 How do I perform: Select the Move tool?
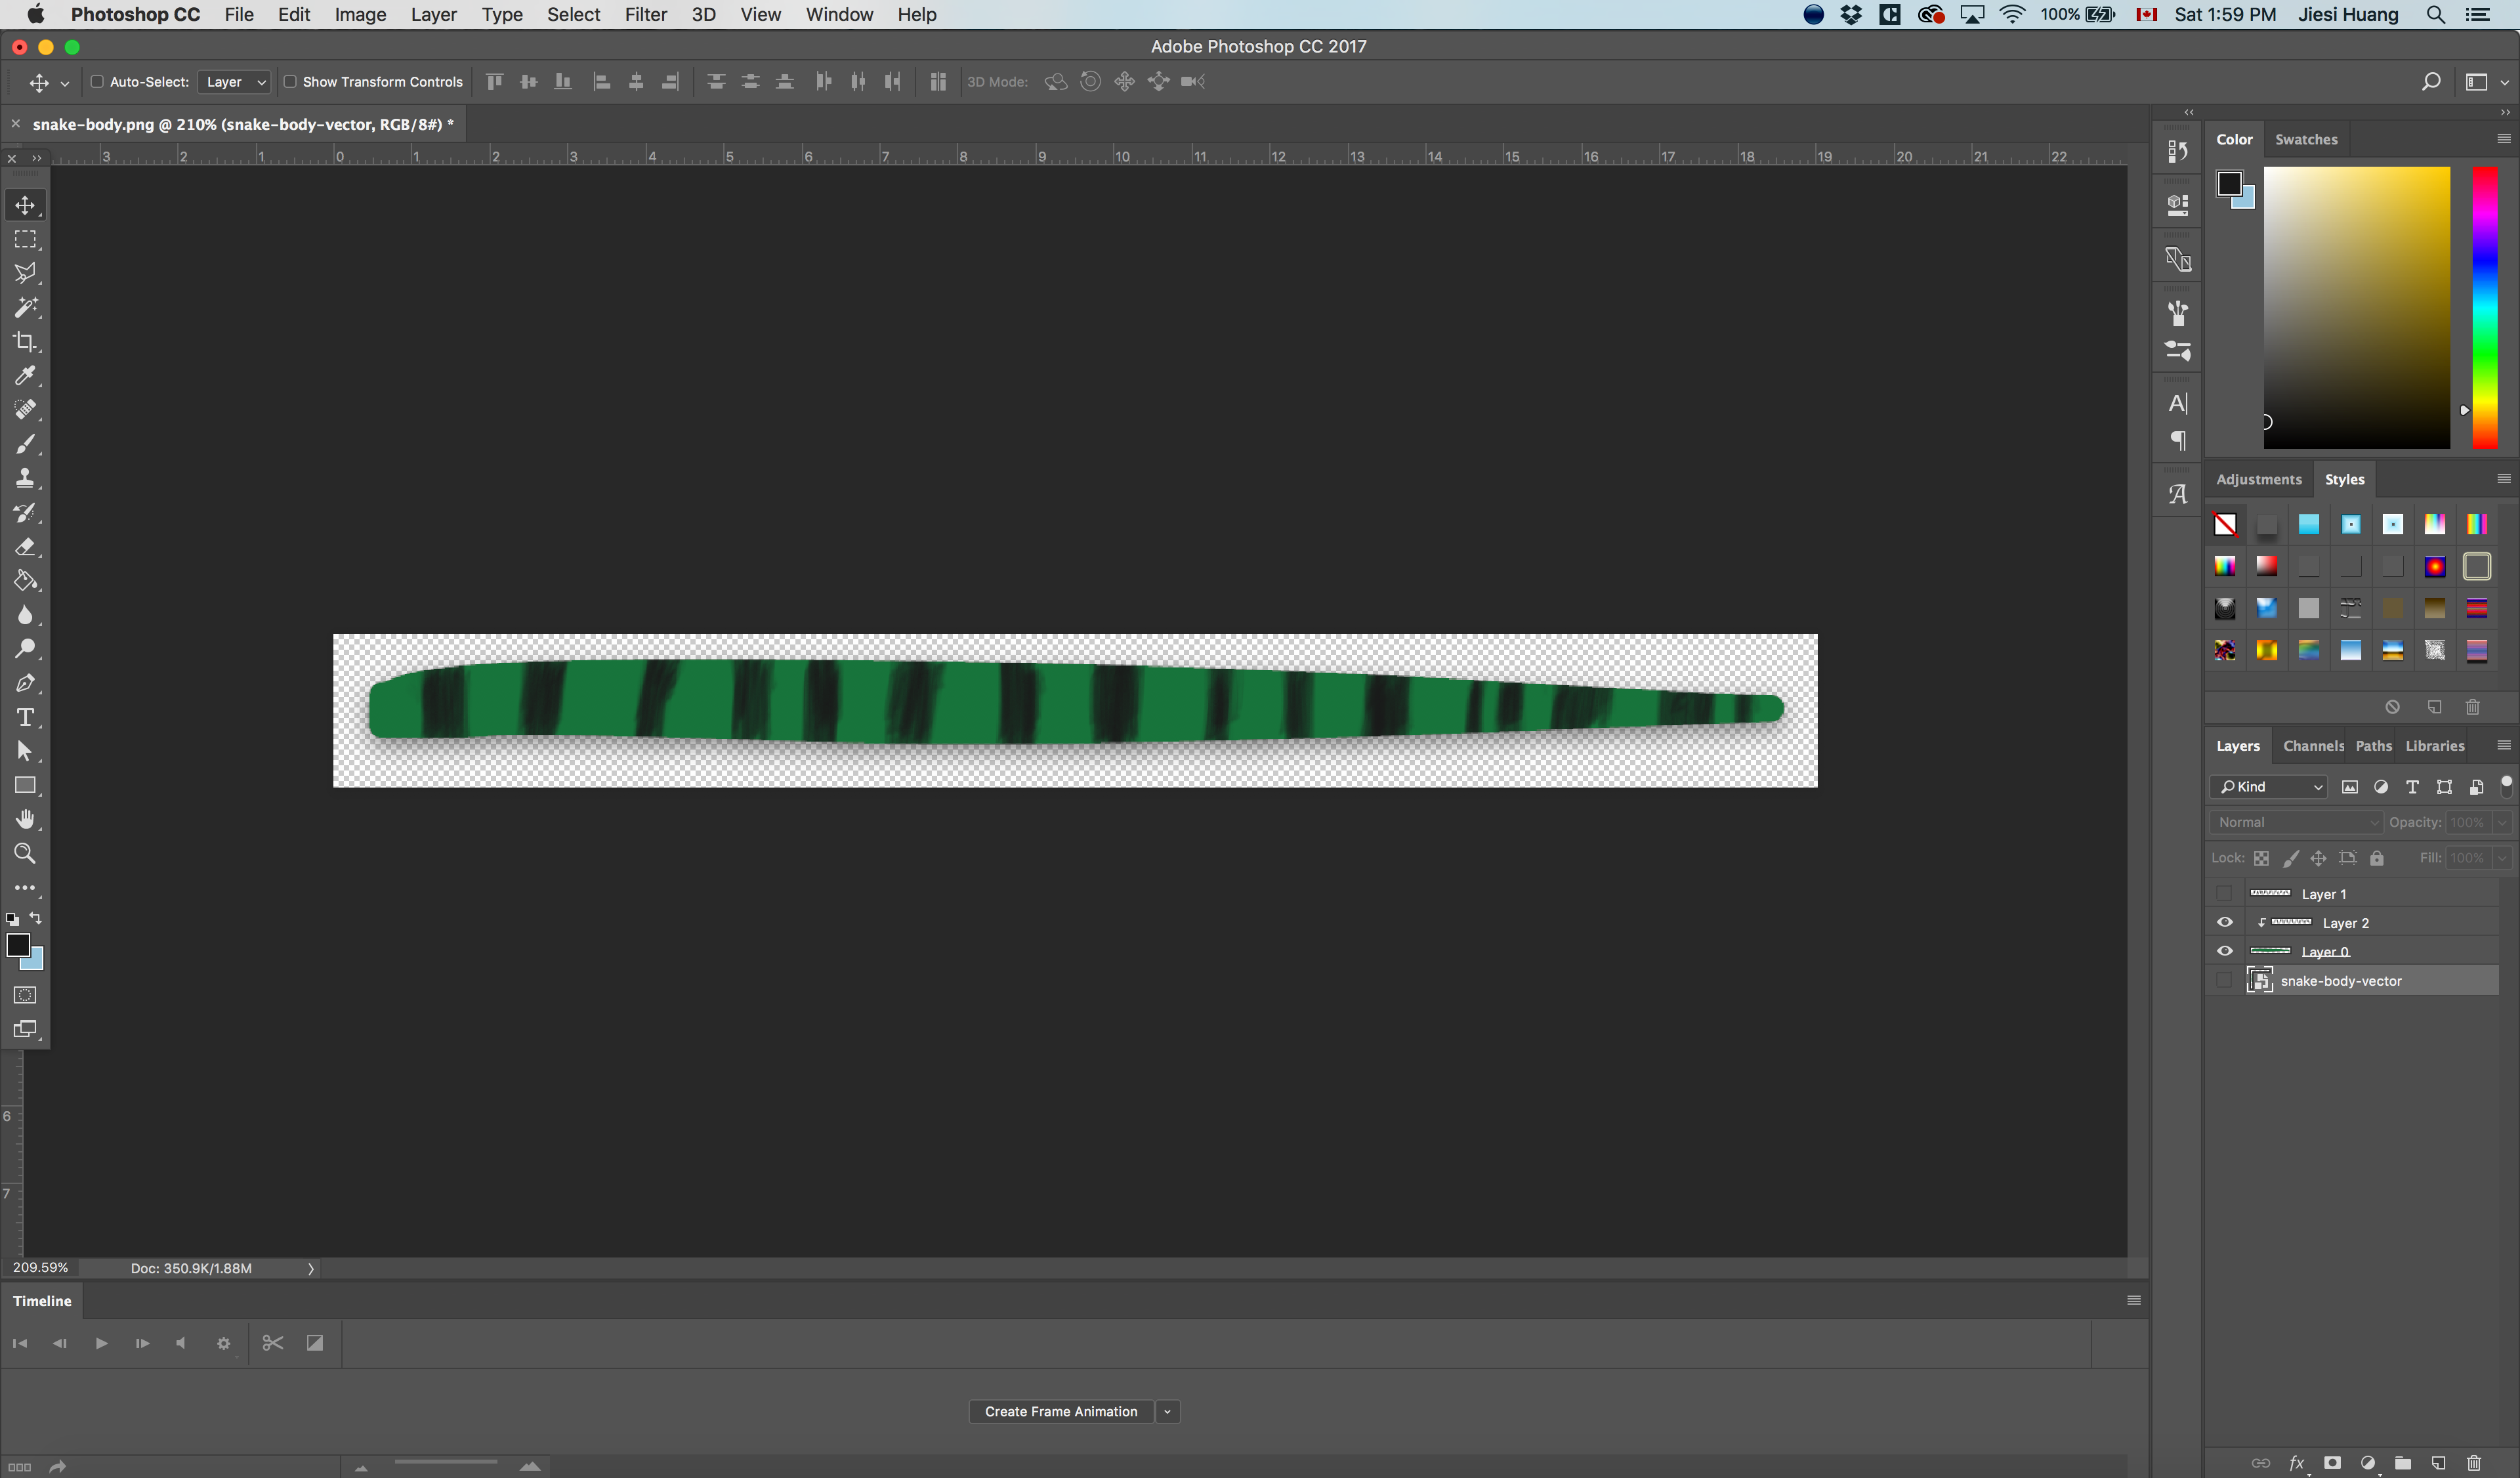pos(25,205)
